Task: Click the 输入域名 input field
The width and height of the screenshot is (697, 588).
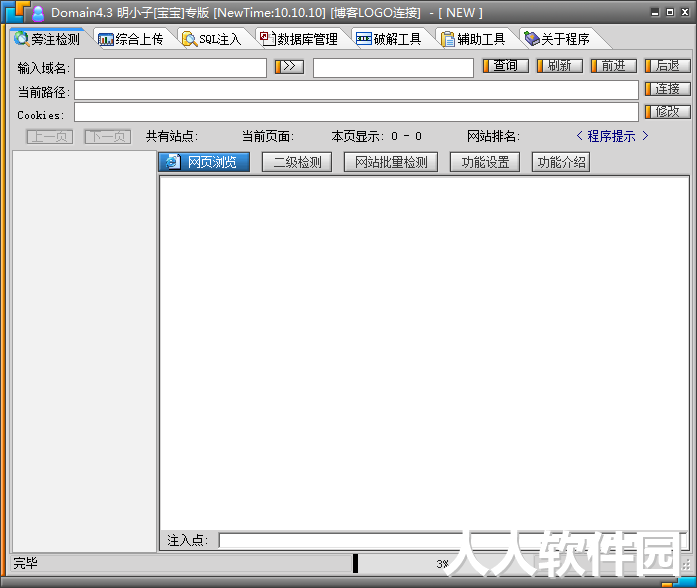Action: (171, 68)
